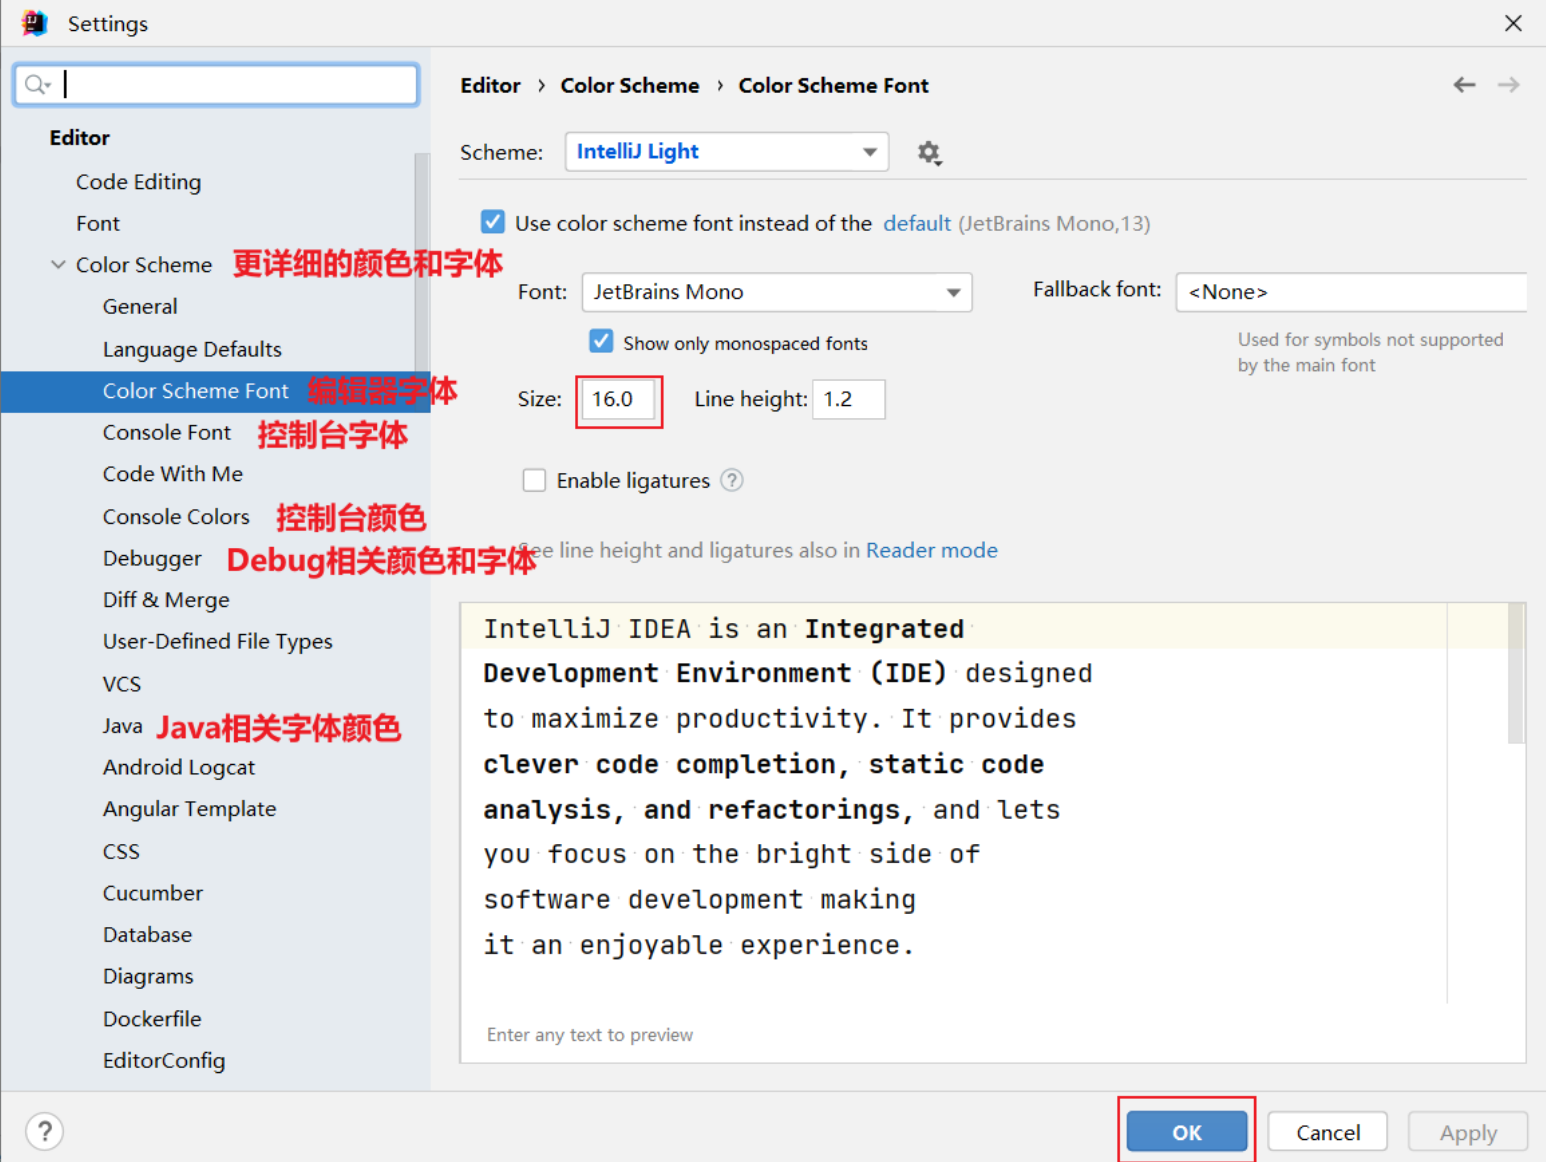Select Dockerfile item
The width and height of the screenshot is (1546, 1162).
152,1018
